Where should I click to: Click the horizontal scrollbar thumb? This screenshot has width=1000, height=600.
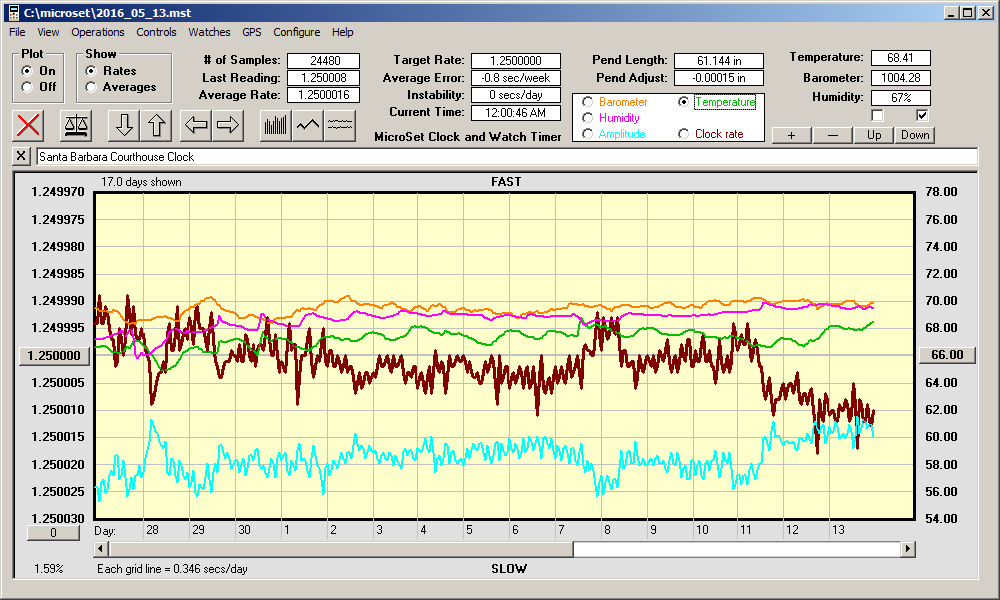[x=341, y=548]
